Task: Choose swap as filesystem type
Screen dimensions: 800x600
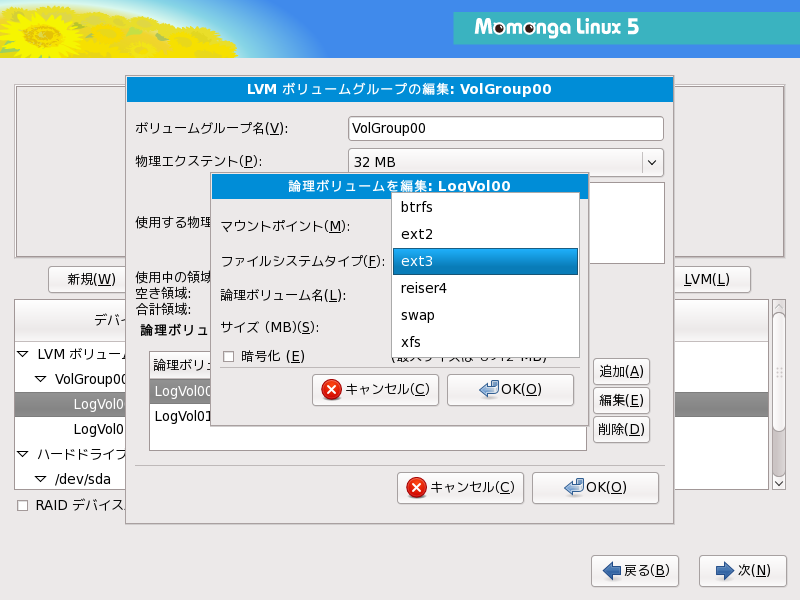Action: (485, 315)
